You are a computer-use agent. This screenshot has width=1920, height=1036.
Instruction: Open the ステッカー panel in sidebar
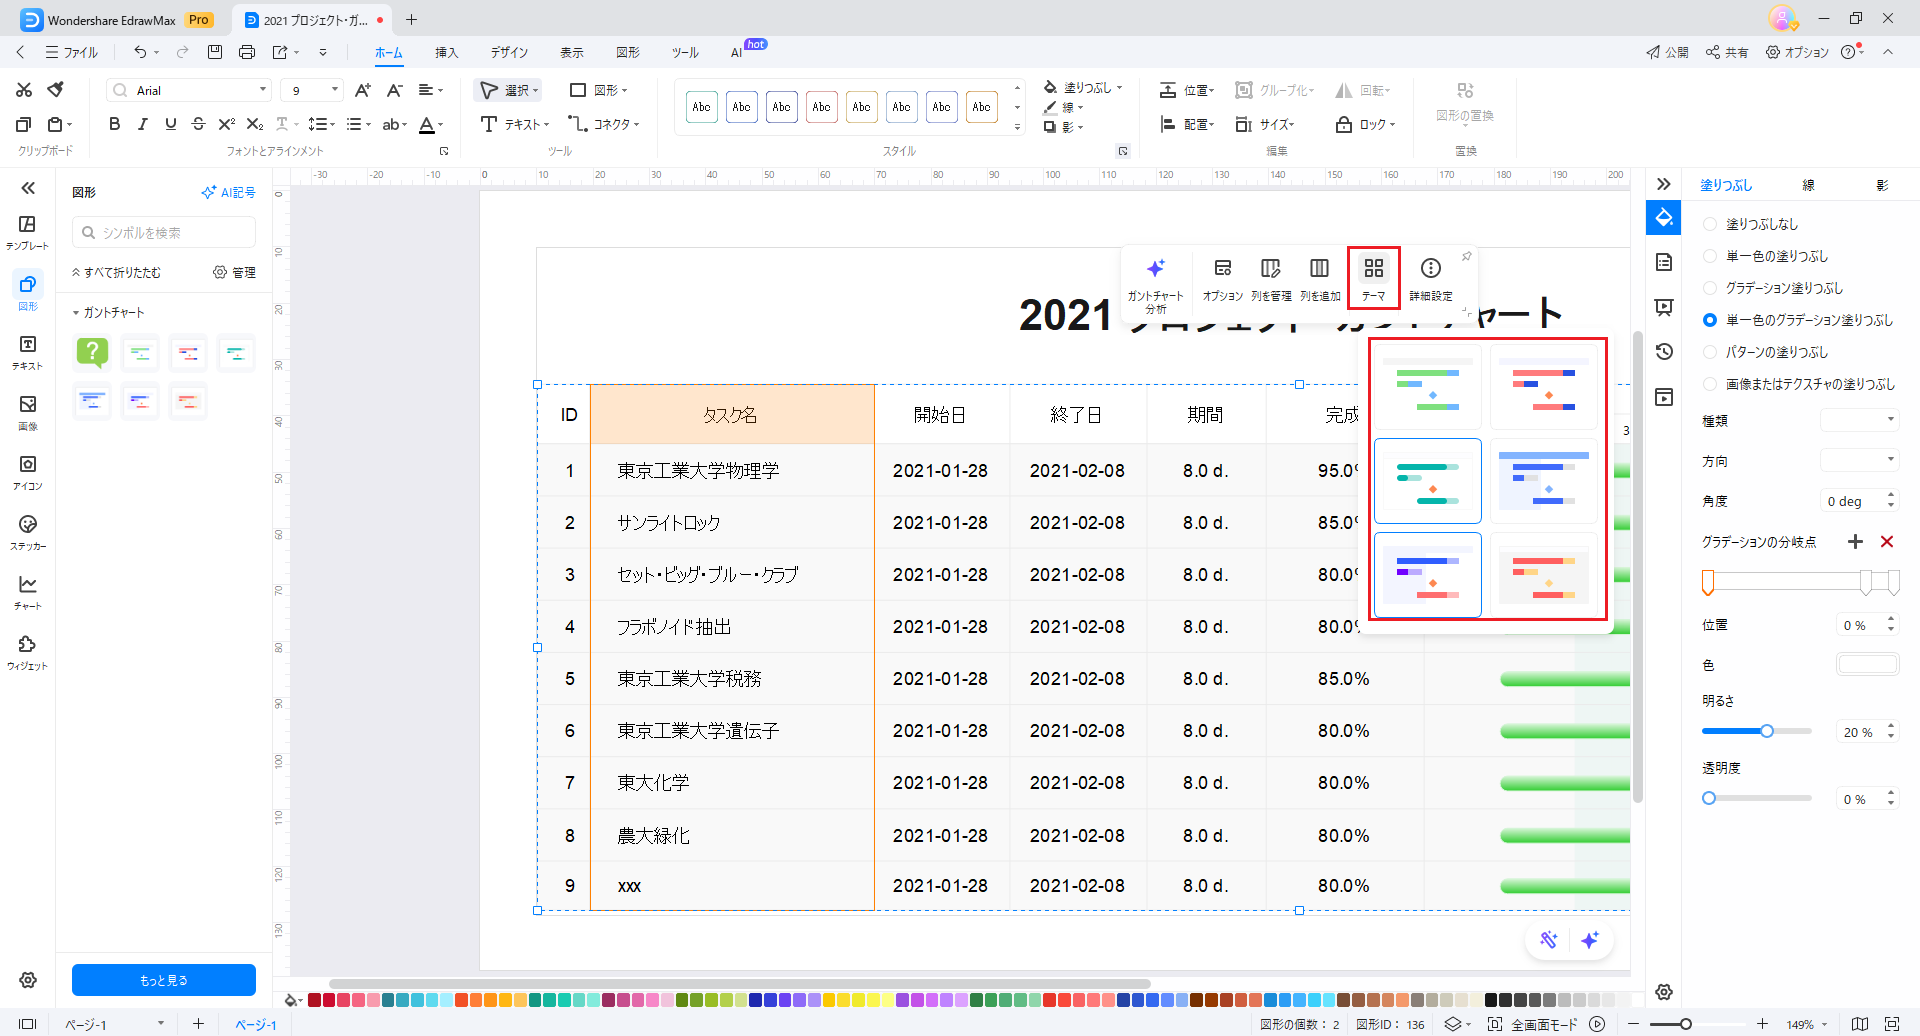click(x=28, y=532)
